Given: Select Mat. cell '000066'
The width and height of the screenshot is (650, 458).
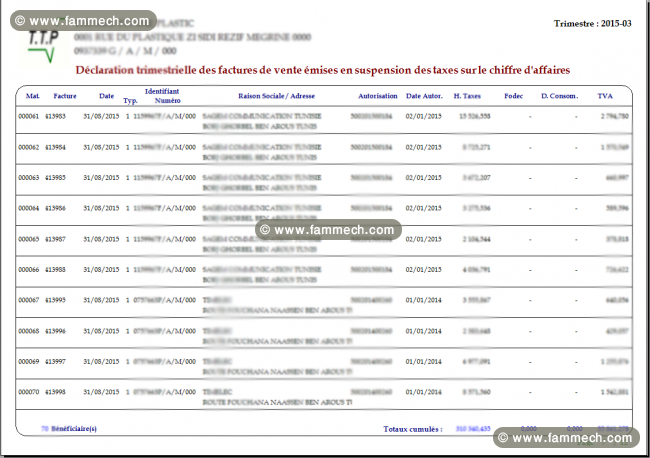Looking at the screenshot, I should [29, 270].
